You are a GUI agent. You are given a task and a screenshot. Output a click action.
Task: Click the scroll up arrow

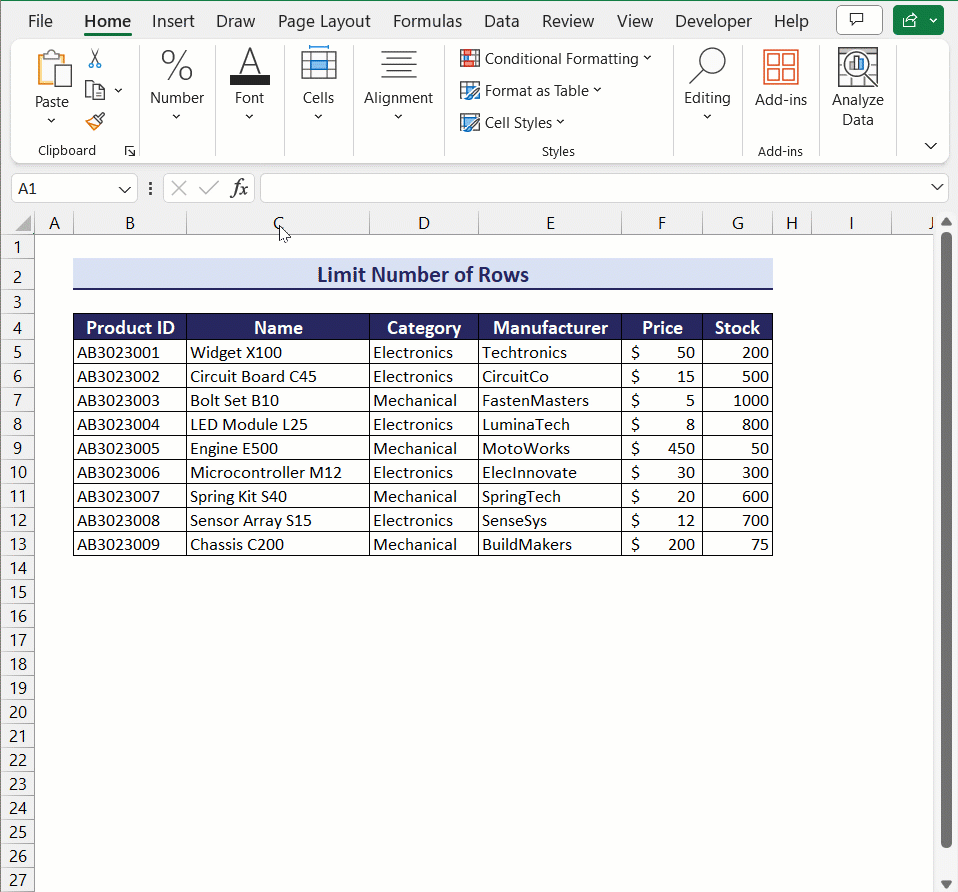pyautogui.click(x=946, y=221)
